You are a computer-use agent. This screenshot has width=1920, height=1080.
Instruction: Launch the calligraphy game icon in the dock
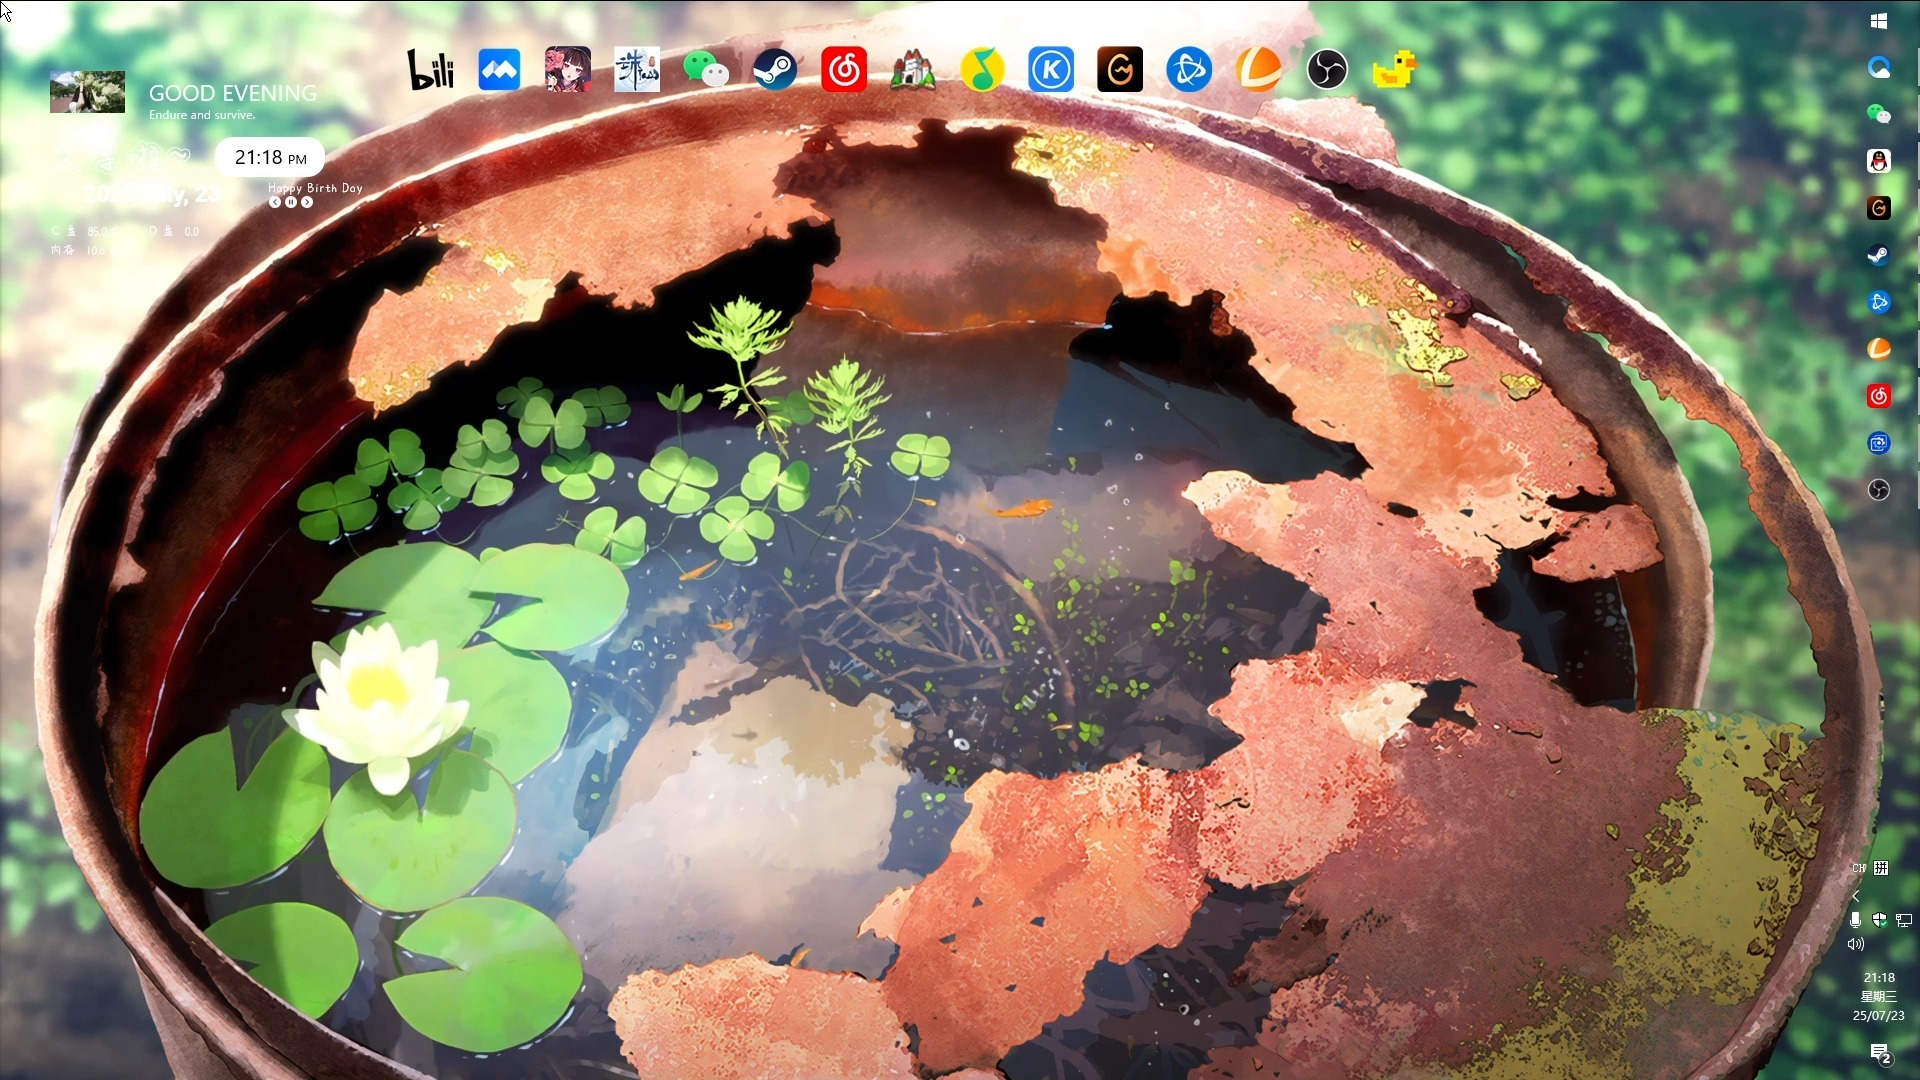(637, 70)
